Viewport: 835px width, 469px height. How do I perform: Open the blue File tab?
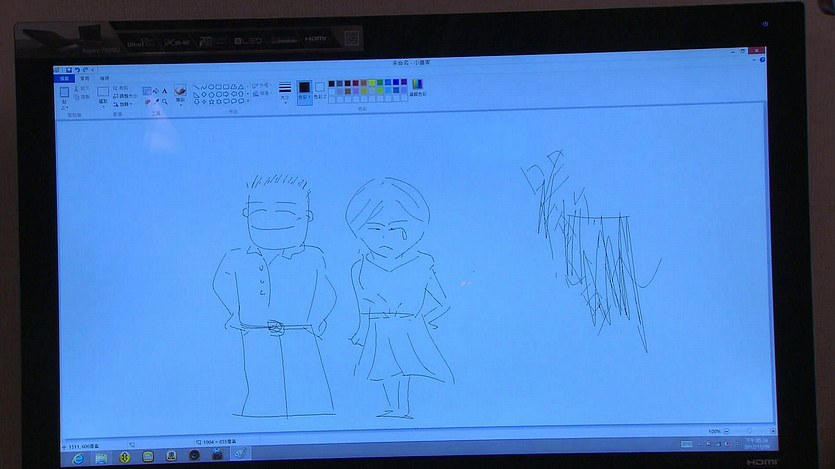click(65, 77)
